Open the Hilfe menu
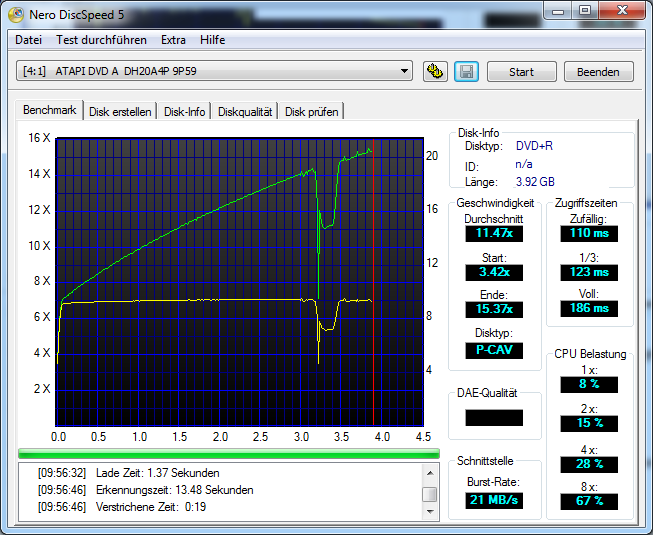 pos(212,40)
